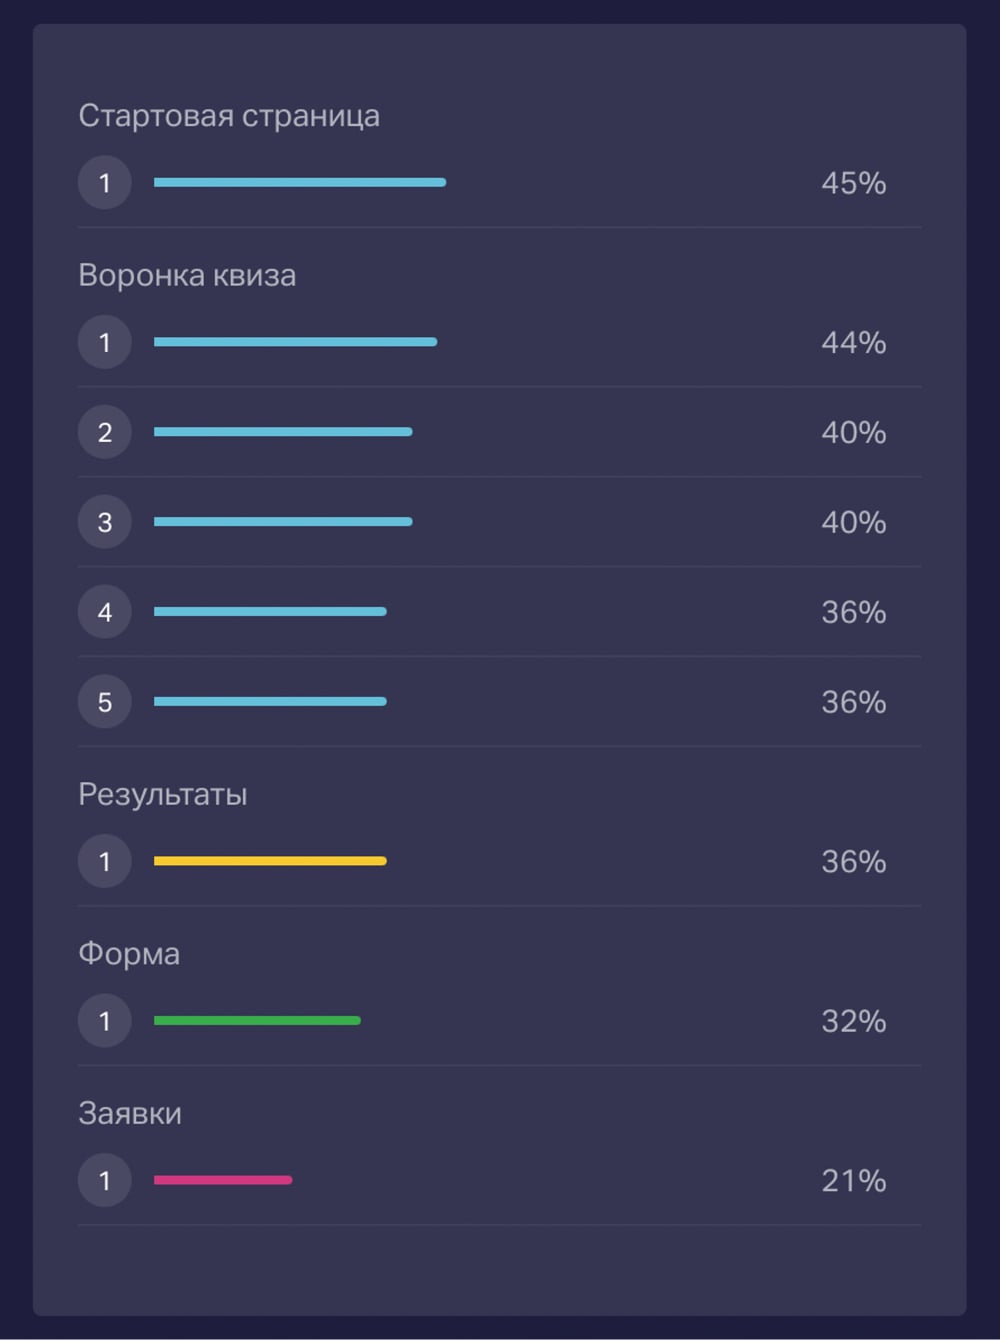Click step 1 badge under Форма
Image resolution: width=1000 pixels, height=1340 pixels.
click(x=105, y=1020)
